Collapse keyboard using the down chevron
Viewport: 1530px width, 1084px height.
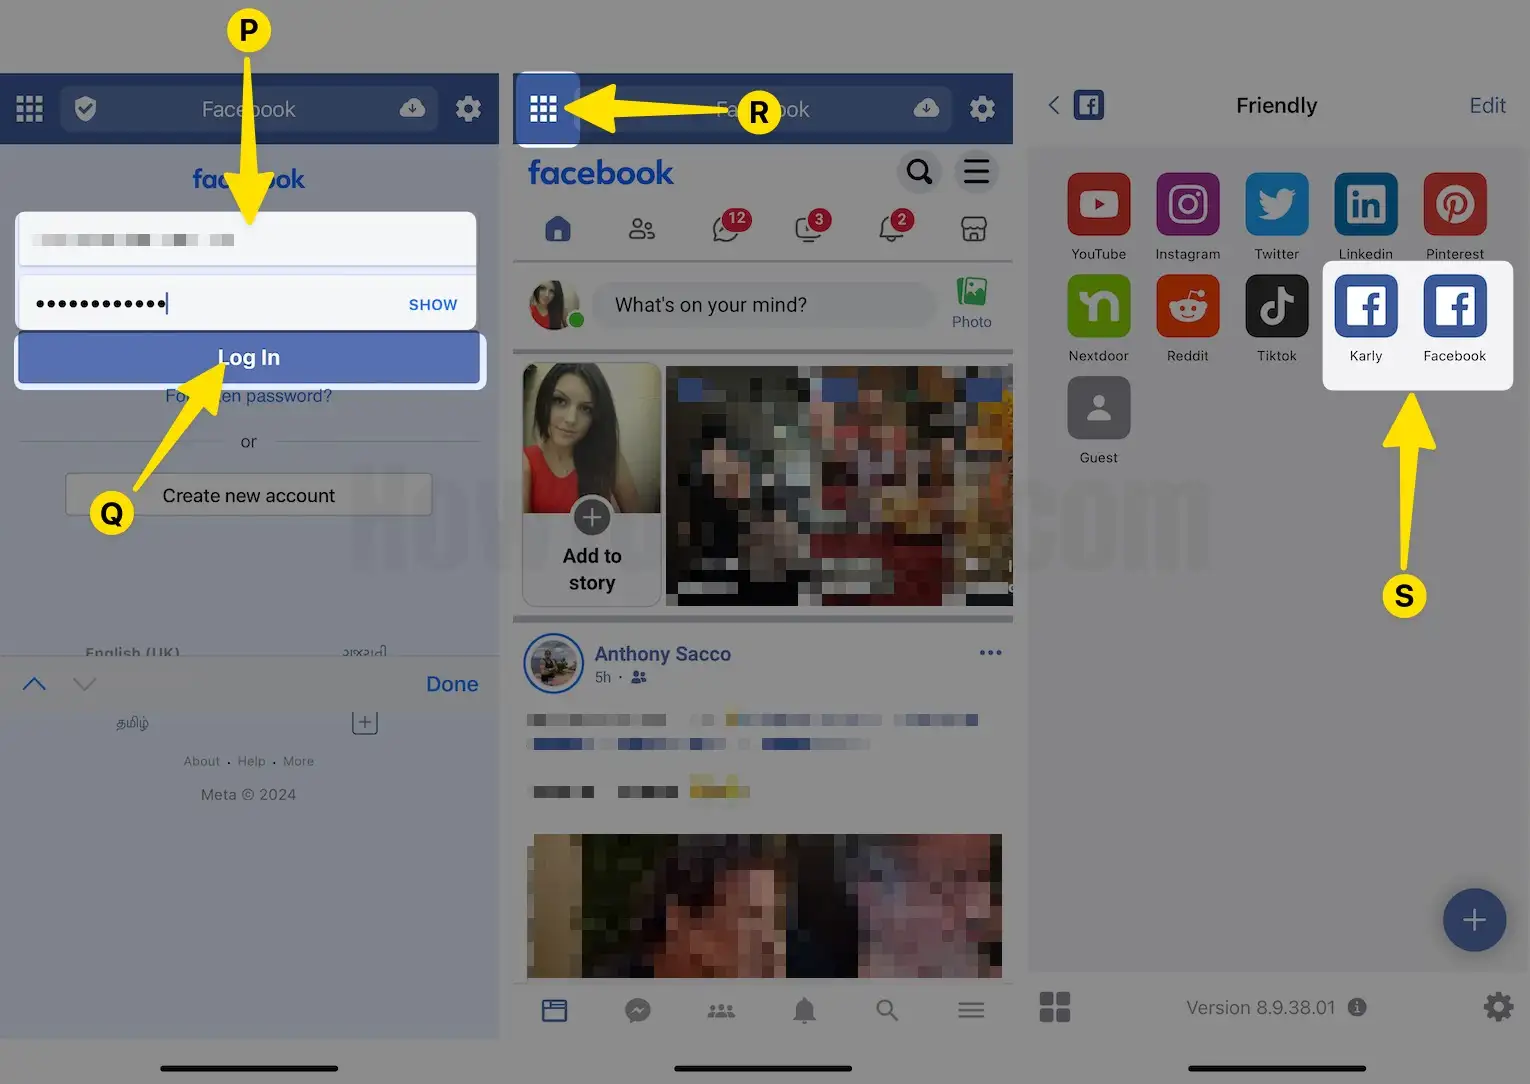coord(84,684)
